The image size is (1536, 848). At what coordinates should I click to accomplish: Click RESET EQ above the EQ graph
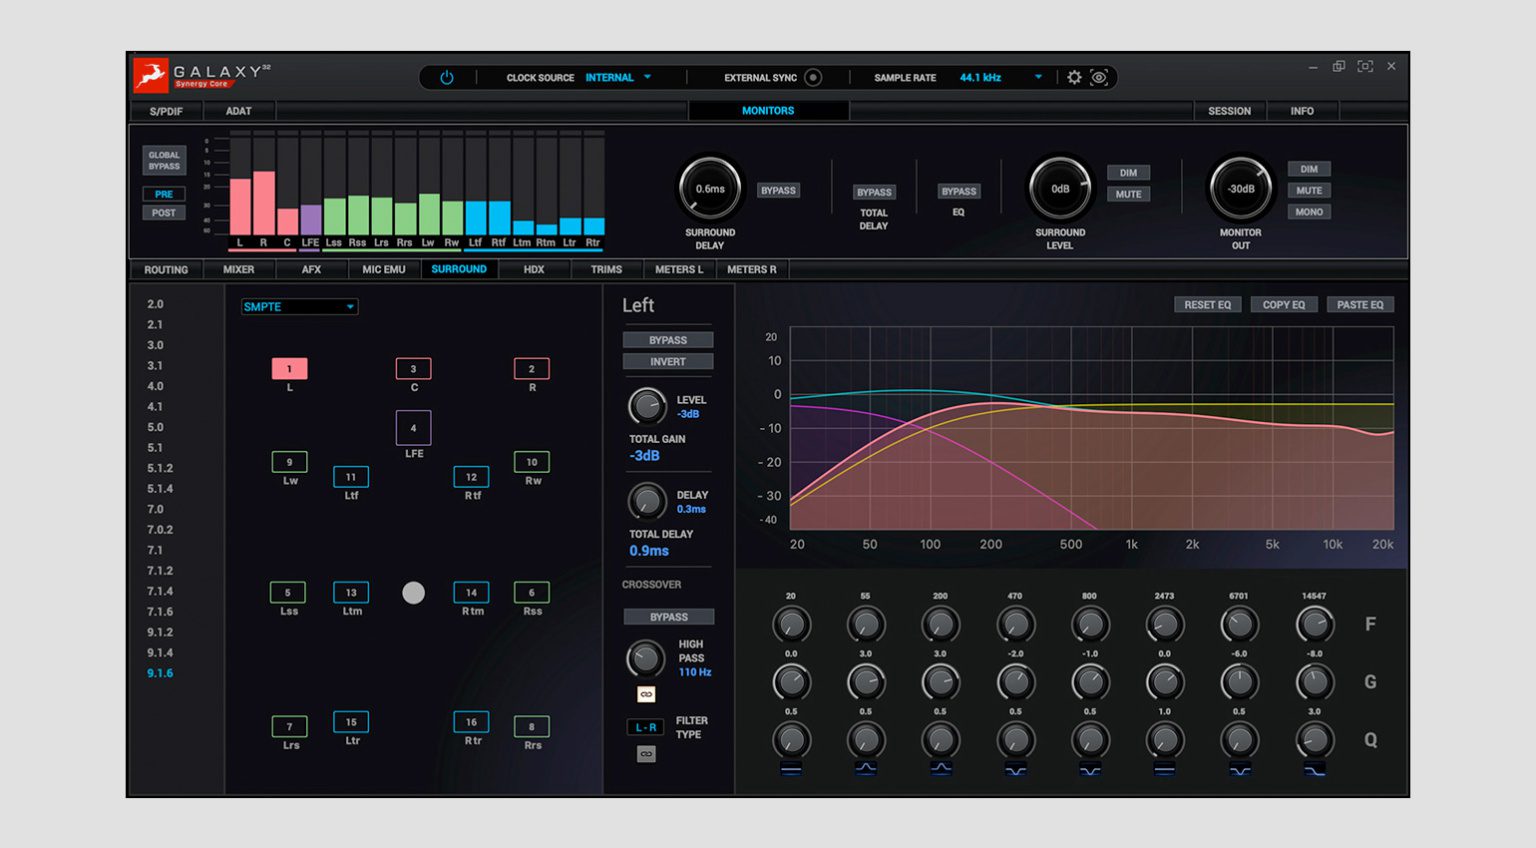[x=1206, y=304]
